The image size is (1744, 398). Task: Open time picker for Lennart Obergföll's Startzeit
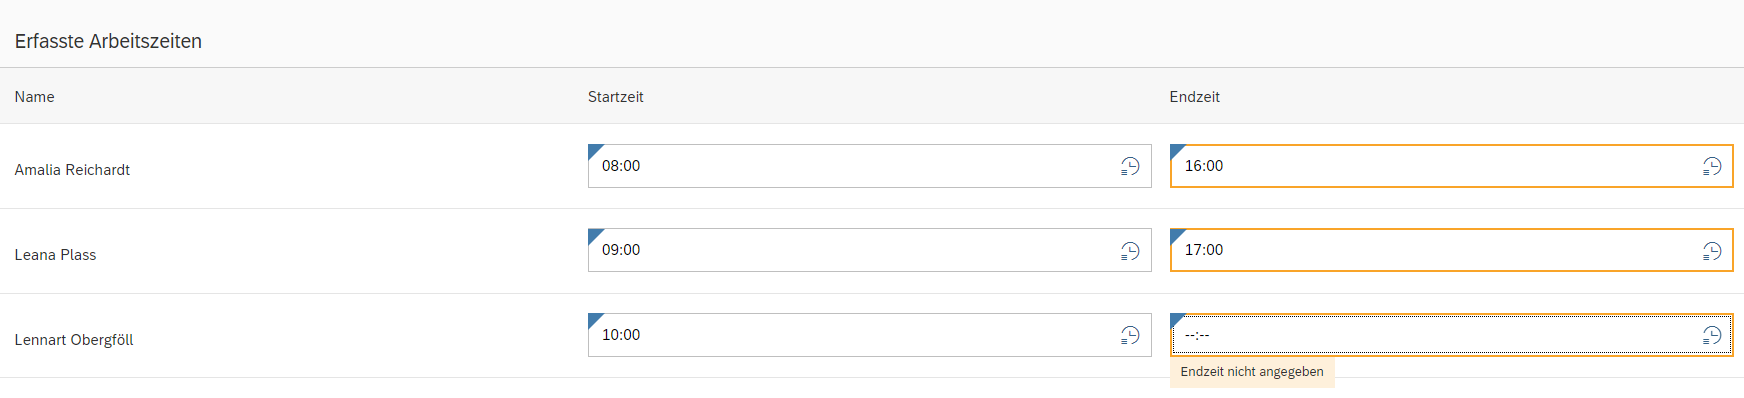click(1130, 335)
